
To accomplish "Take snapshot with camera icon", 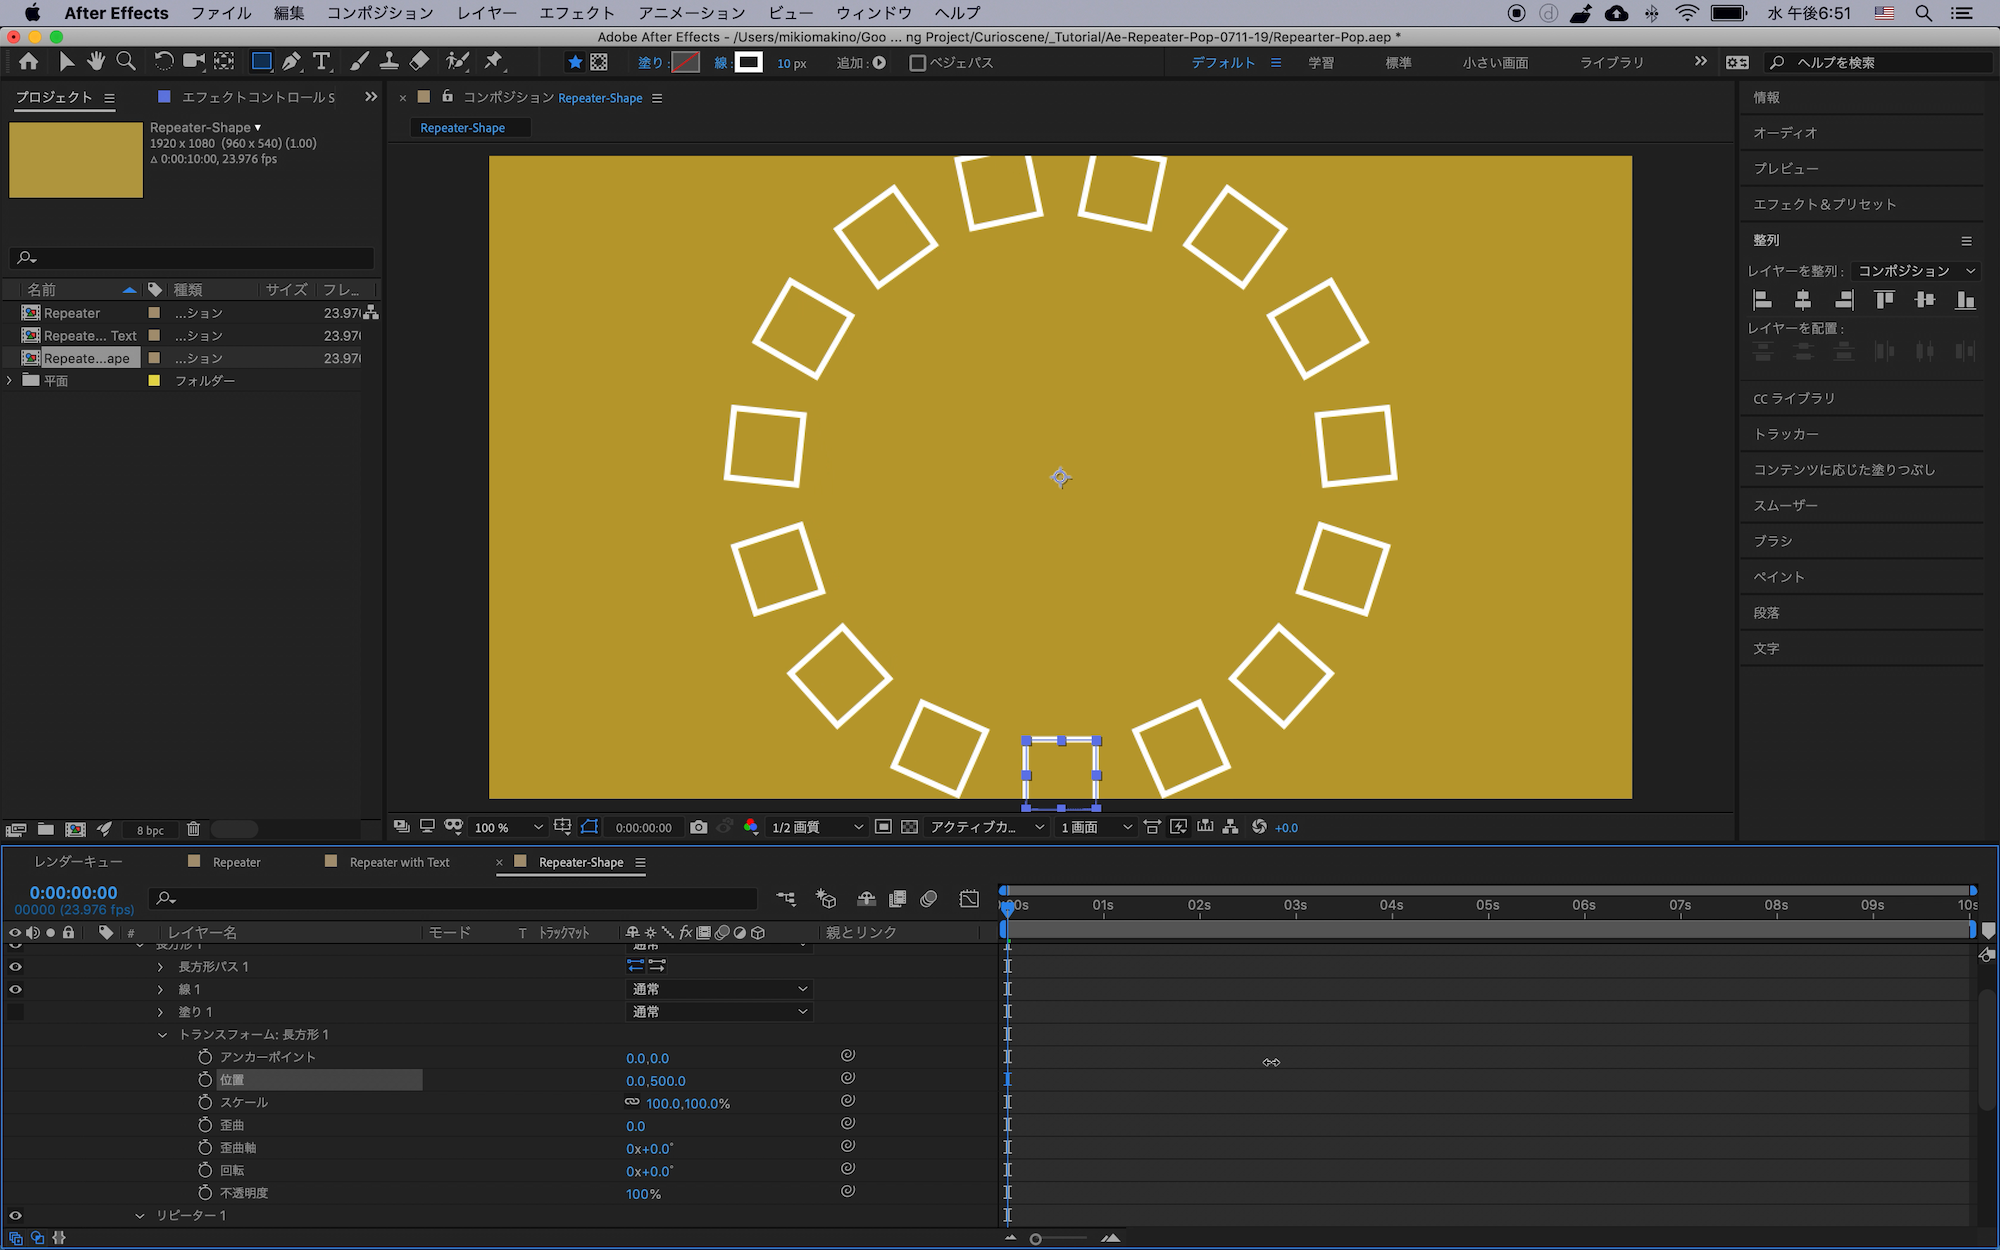I will [x=698, y=827].
